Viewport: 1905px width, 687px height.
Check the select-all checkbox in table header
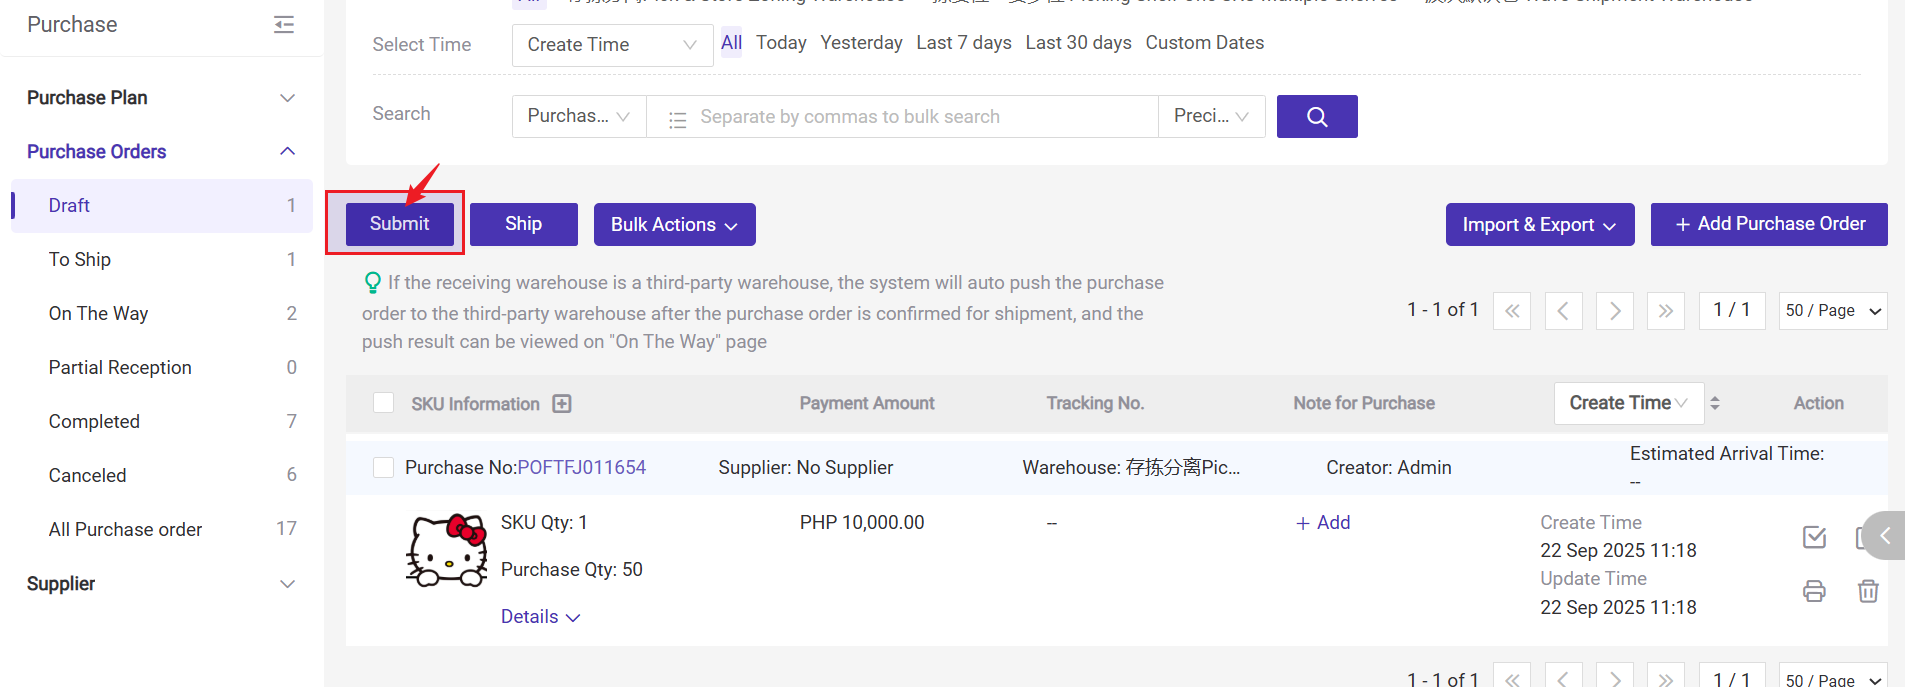tap(383, 403)
